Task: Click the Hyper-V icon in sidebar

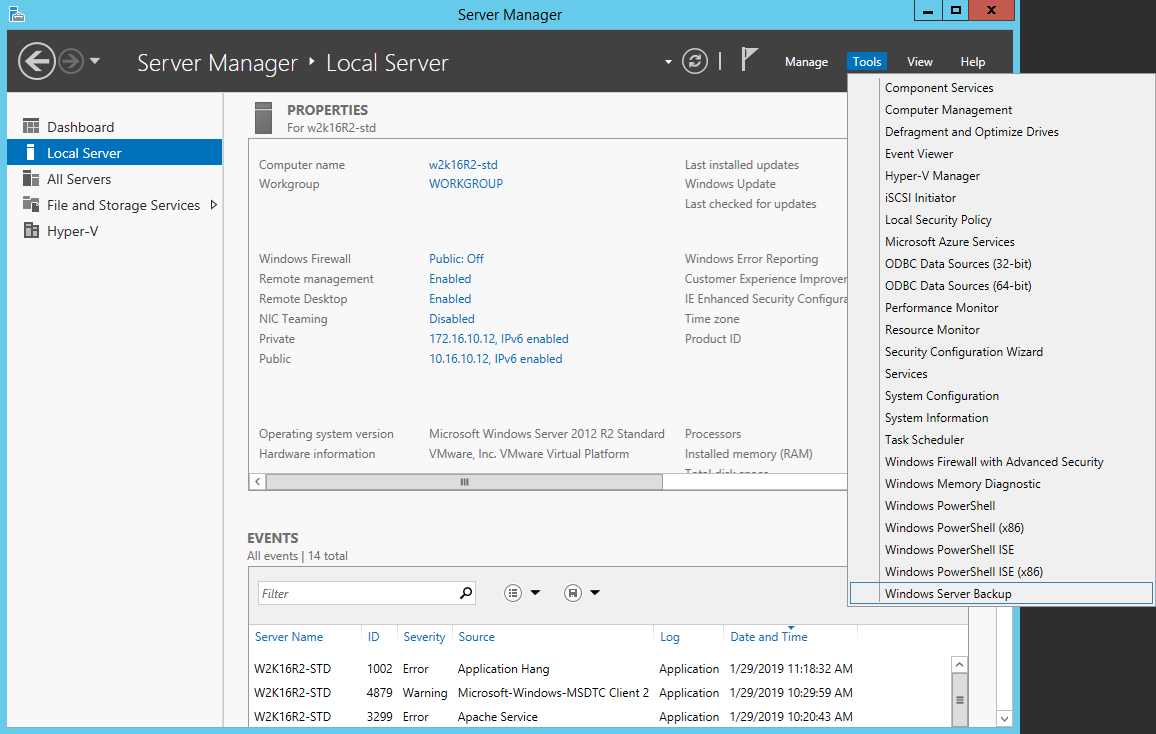Action: 30,231
